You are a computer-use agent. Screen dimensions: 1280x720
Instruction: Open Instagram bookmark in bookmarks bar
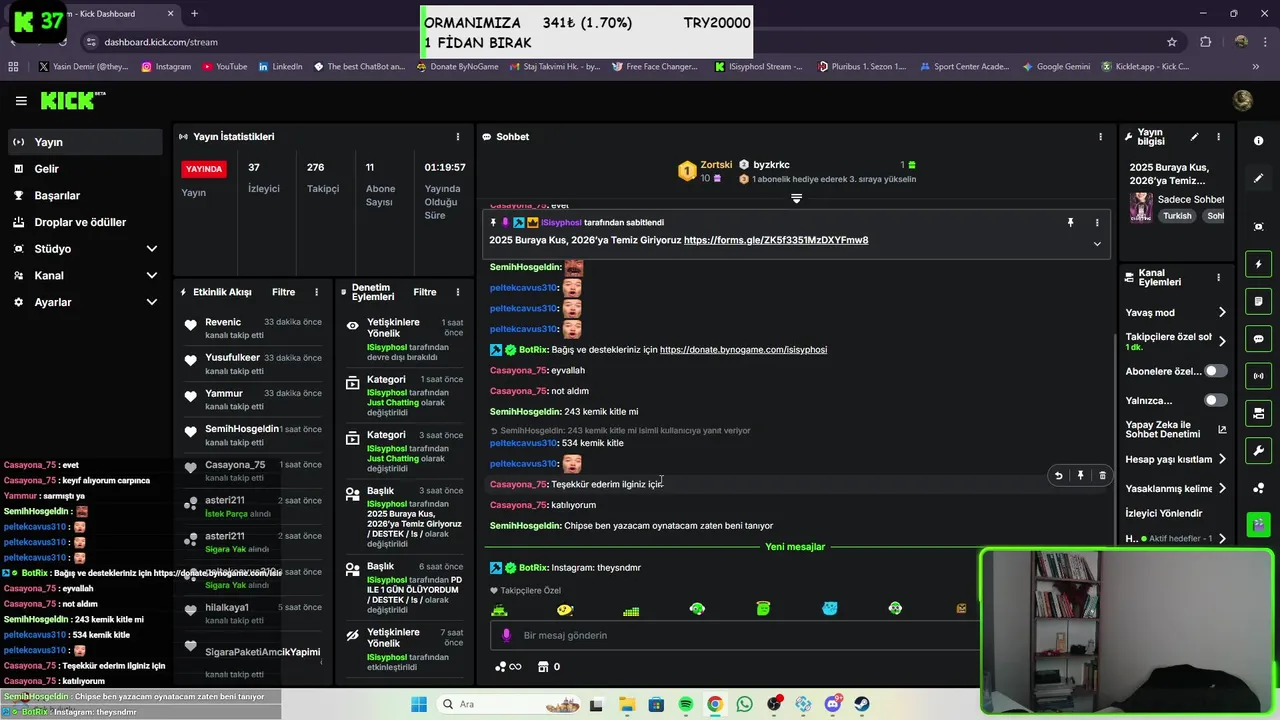point(166,67)
